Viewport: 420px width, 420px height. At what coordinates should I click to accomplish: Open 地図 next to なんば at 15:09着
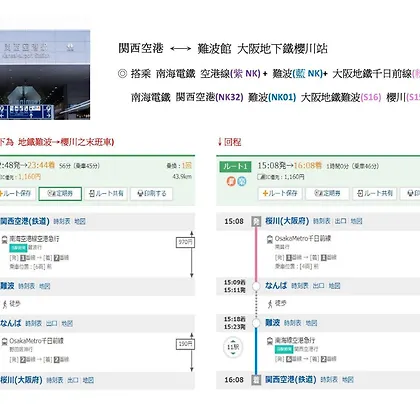(334, 286)
